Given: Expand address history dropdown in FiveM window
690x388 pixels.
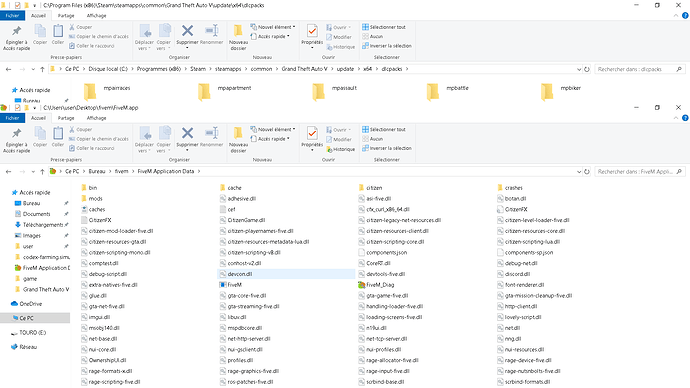Looking at the screenshot, I should 579,172.
